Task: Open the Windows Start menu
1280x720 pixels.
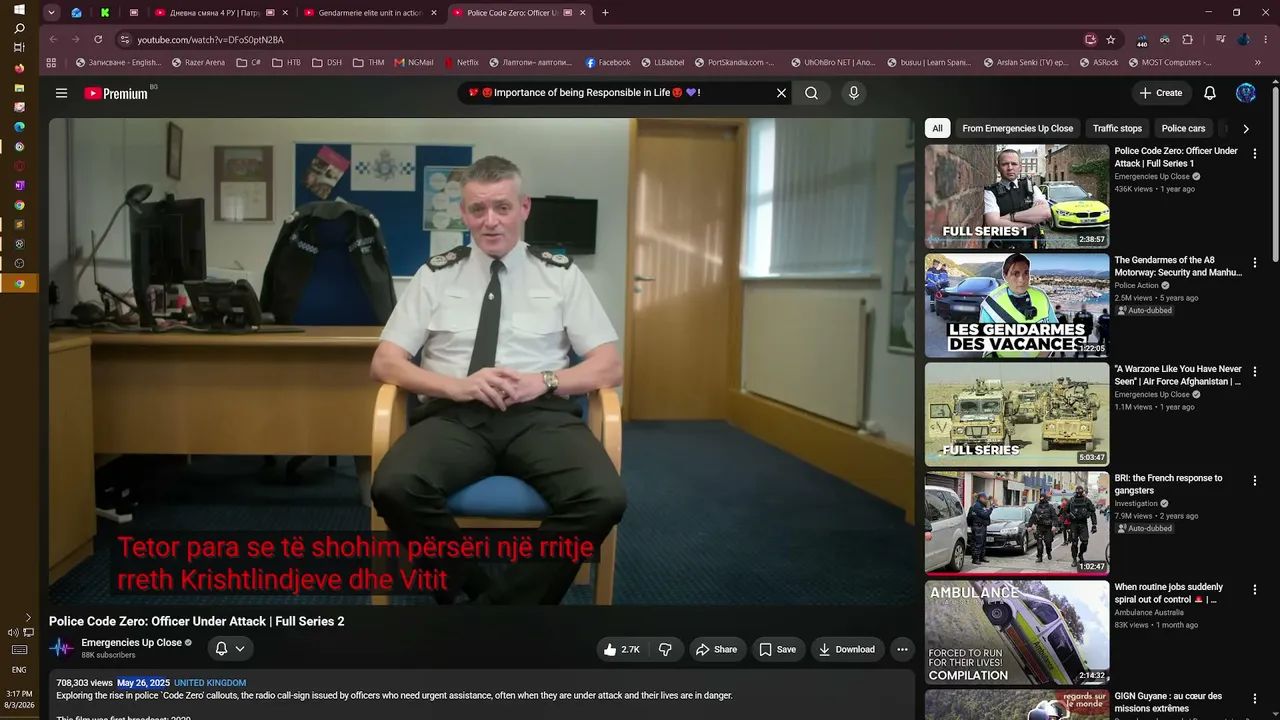Action: pos(19,9)
